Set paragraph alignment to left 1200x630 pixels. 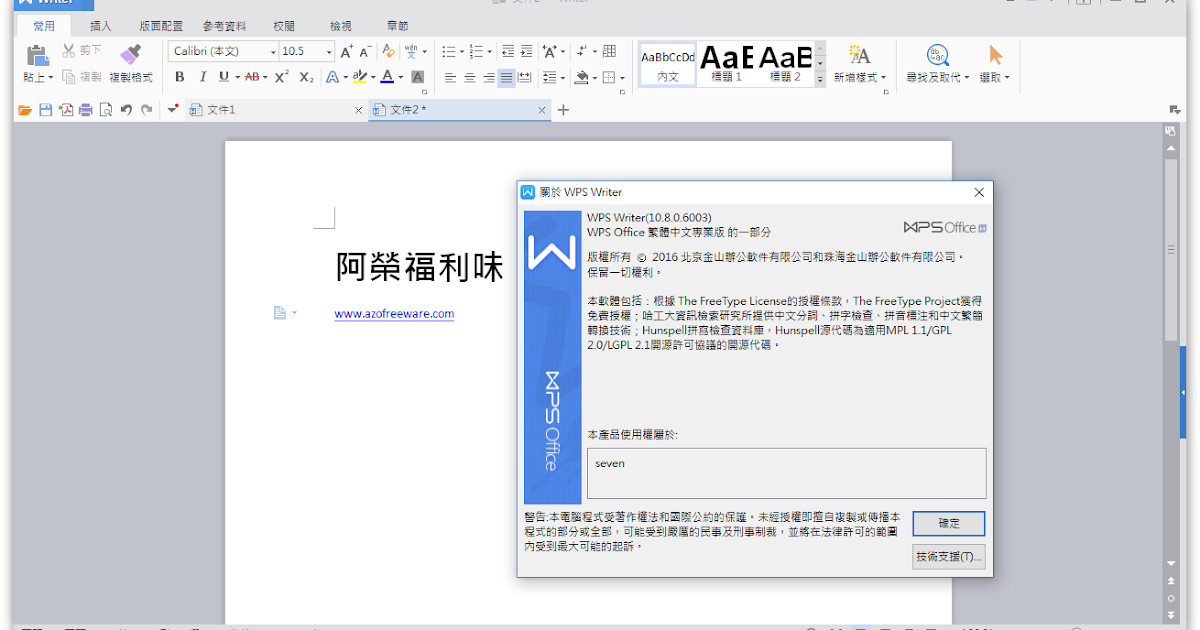pos(450,77)
